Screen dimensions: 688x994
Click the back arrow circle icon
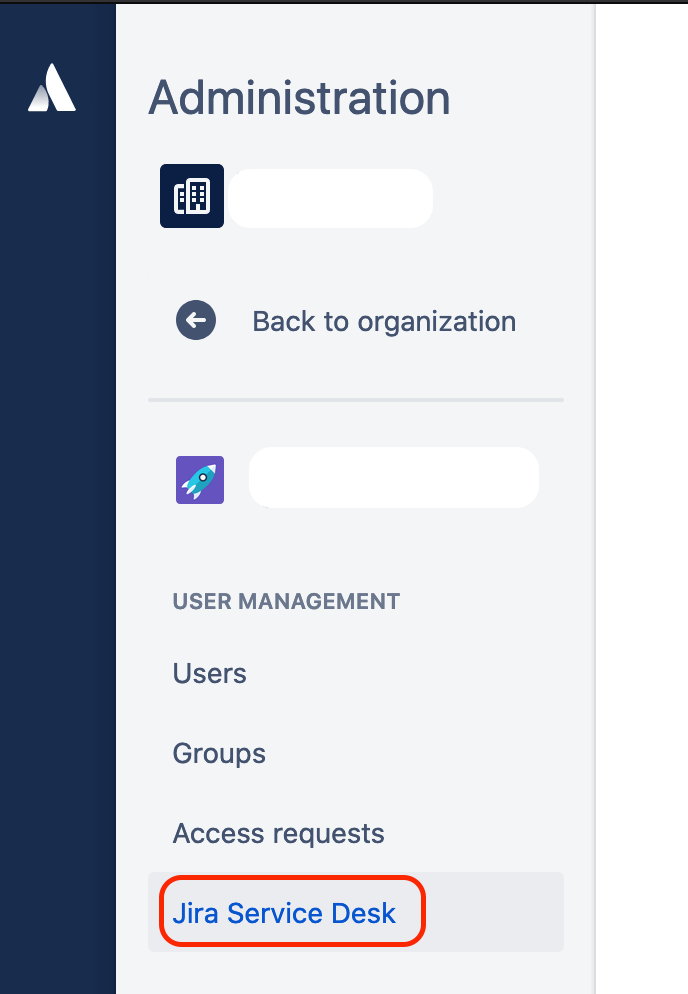196,320
